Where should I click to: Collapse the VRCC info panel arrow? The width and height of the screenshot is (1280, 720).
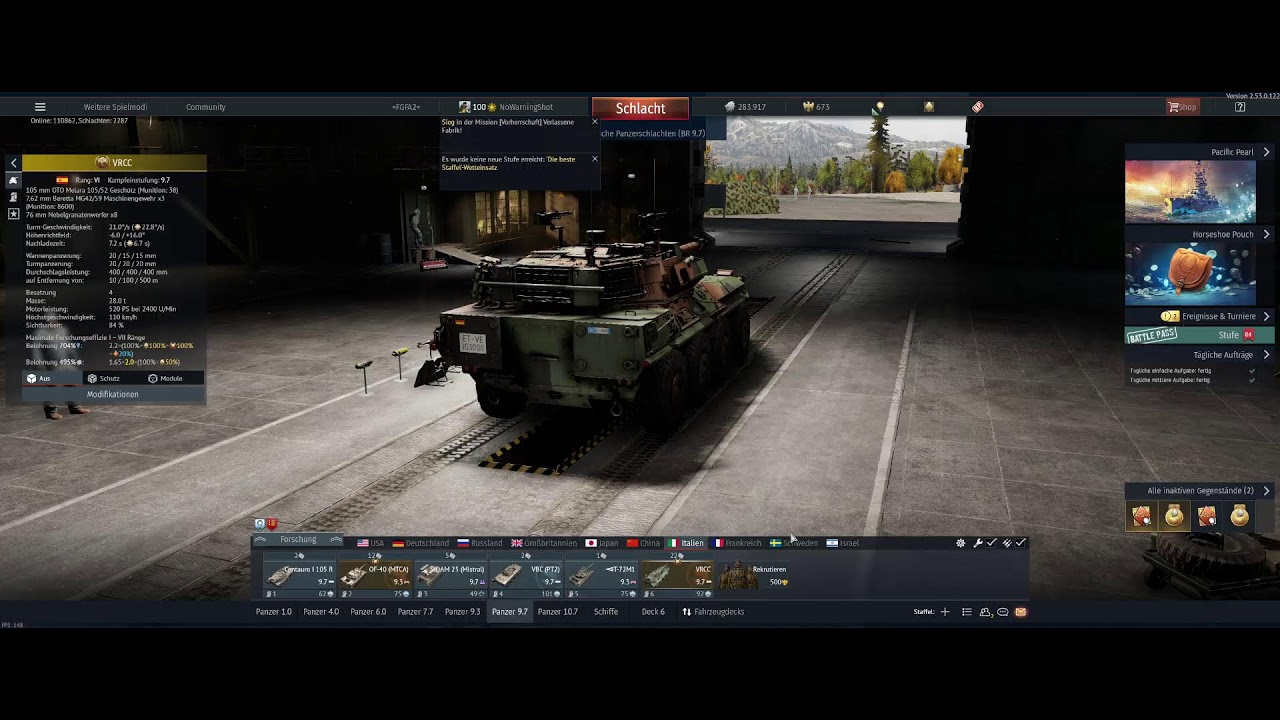[x=13, y=162]
